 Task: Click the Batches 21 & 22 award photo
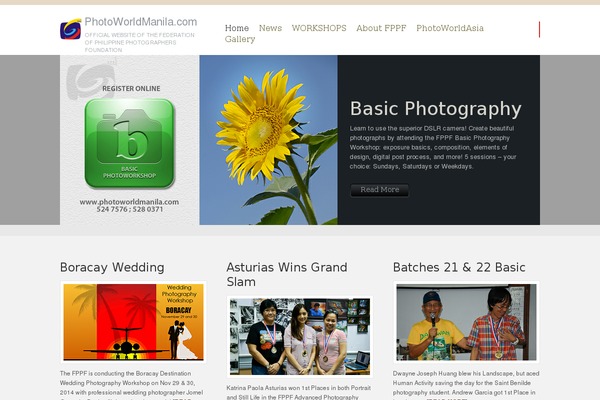point(466,322)
